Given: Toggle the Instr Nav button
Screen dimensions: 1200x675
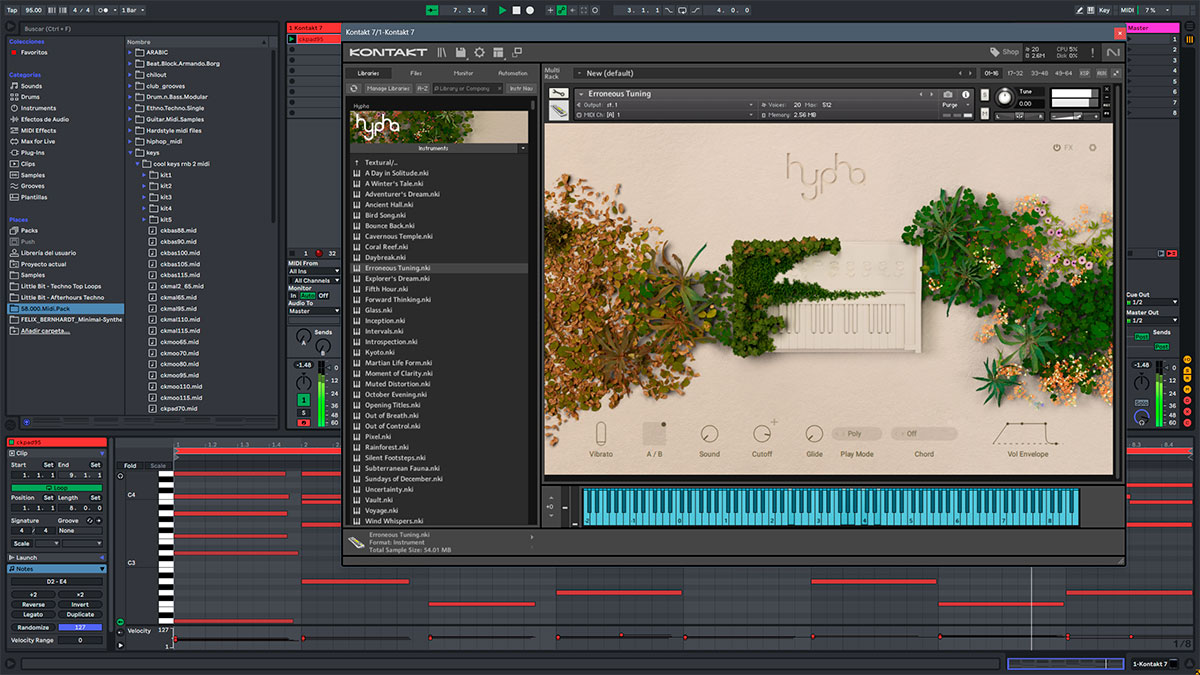Looking at the screenshot, I should pyautogui.click(x=520, y=88).
